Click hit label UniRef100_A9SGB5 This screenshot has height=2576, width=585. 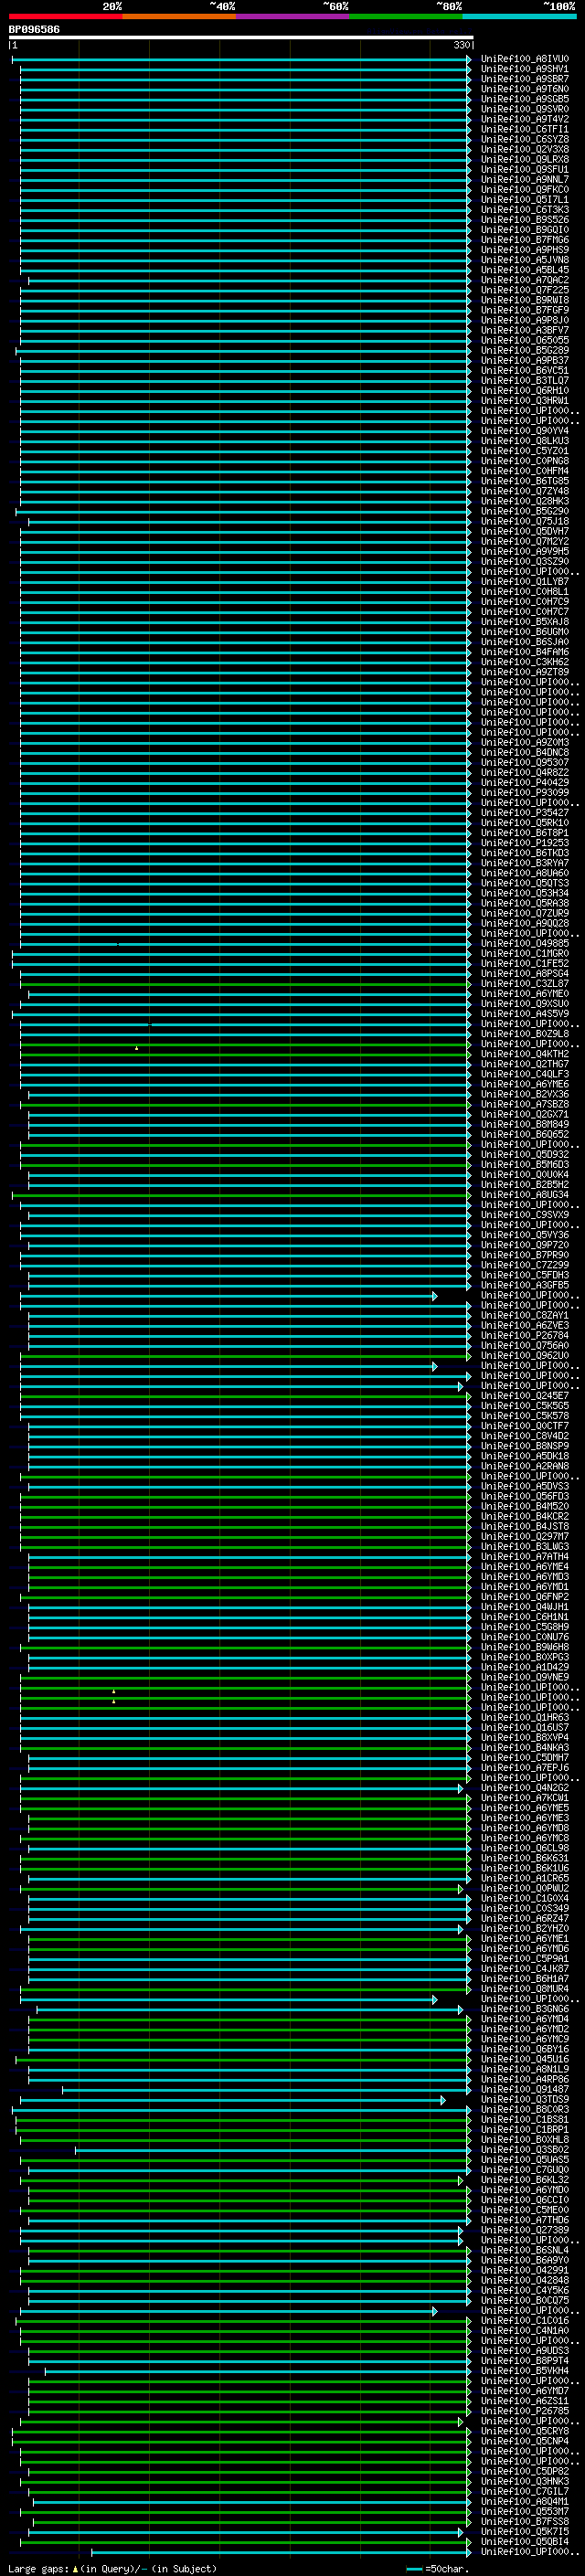click(x=525, y=99)
